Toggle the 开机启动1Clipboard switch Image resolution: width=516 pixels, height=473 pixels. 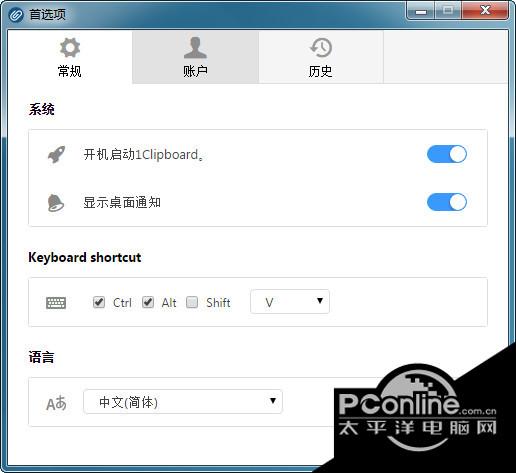(447, 154)
